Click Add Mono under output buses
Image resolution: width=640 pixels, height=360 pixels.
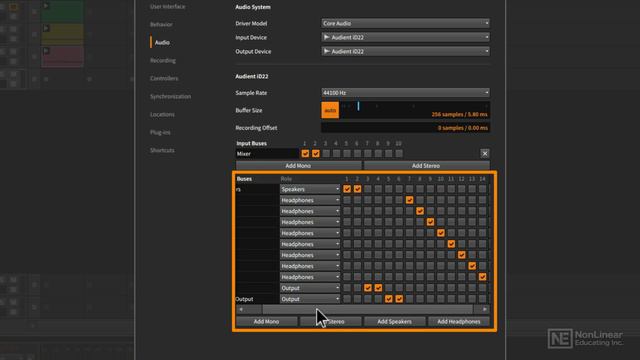point(267,322)
